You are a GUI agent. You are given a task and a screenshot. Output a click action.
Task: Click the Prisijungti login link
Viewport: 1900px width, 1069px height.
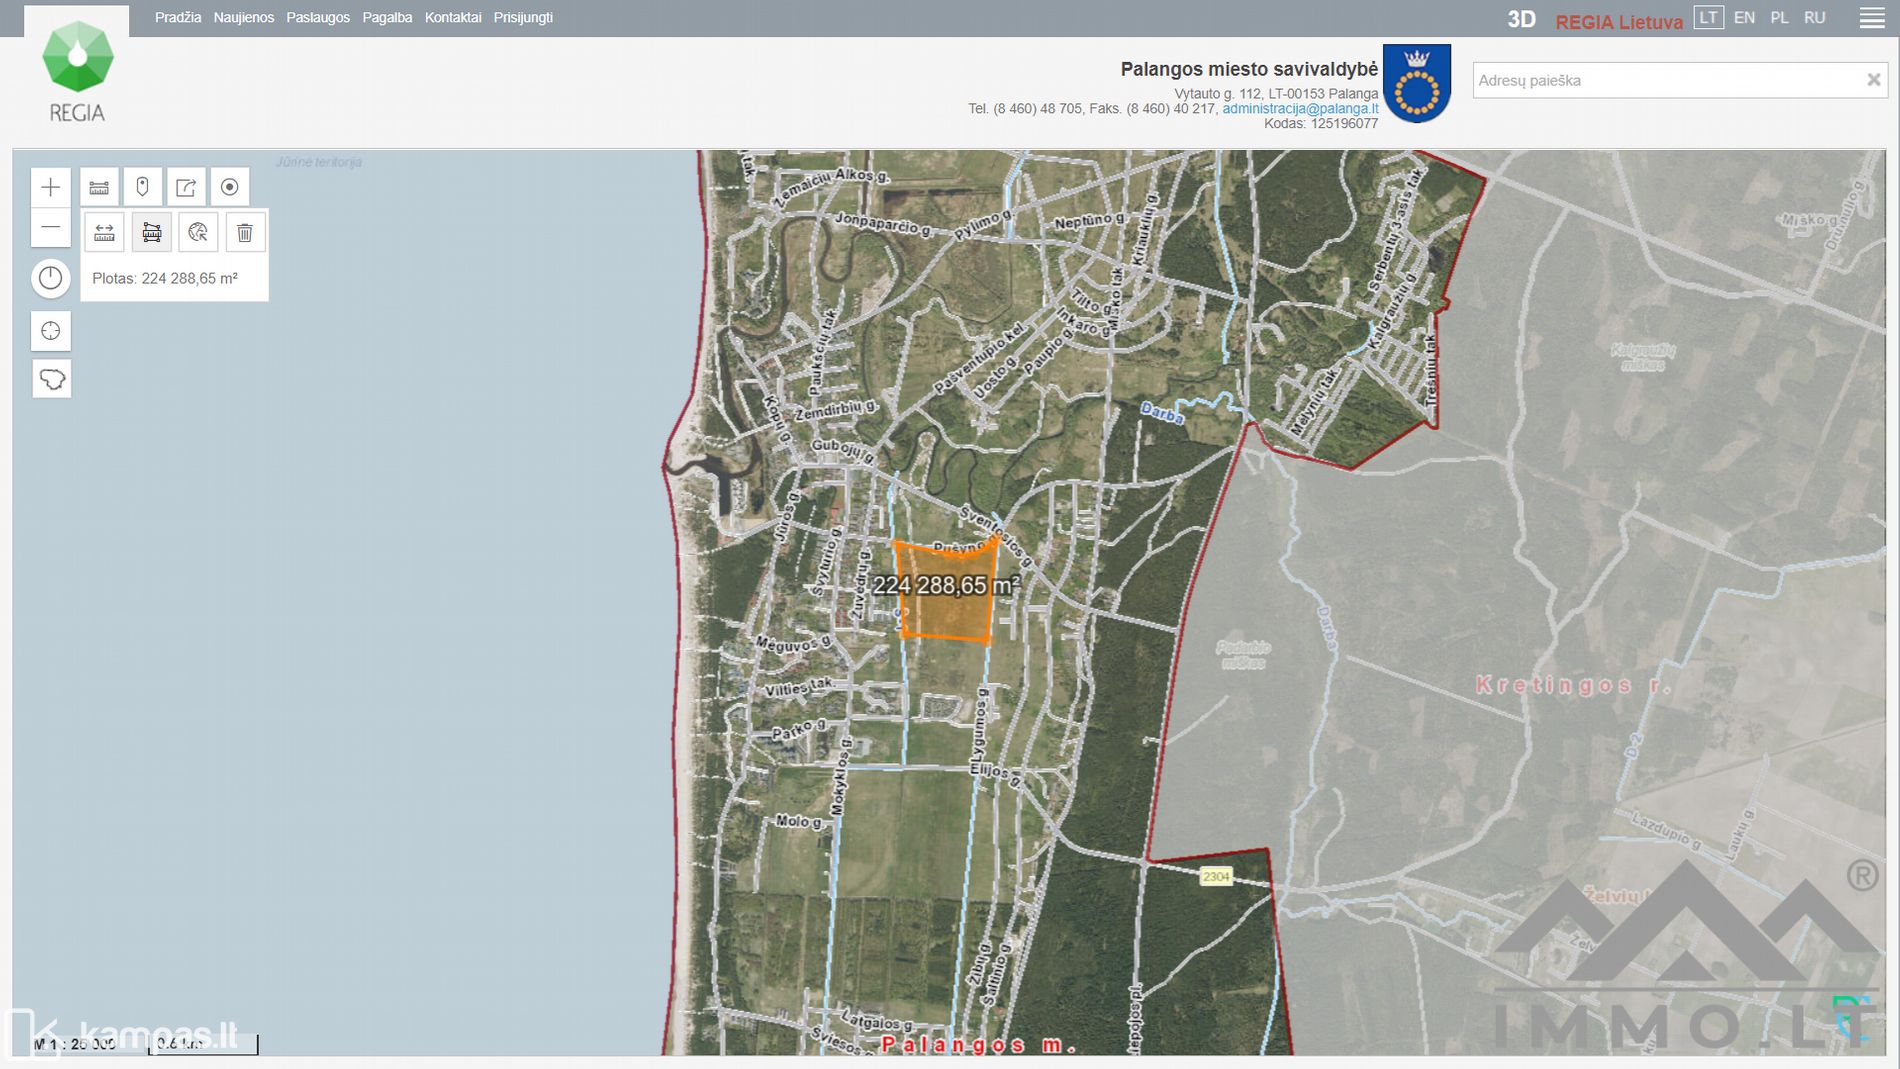tap(523, 18)
